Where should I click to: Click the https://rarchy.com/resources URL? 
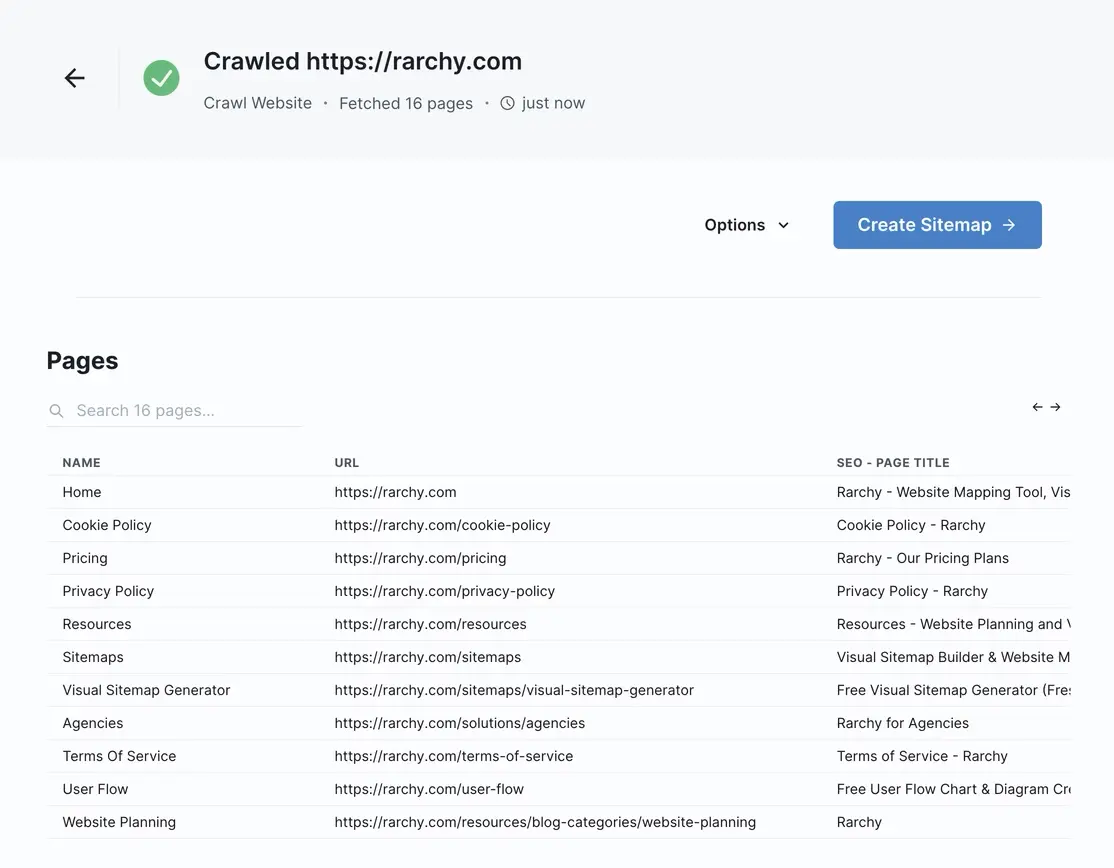(430, 623)
